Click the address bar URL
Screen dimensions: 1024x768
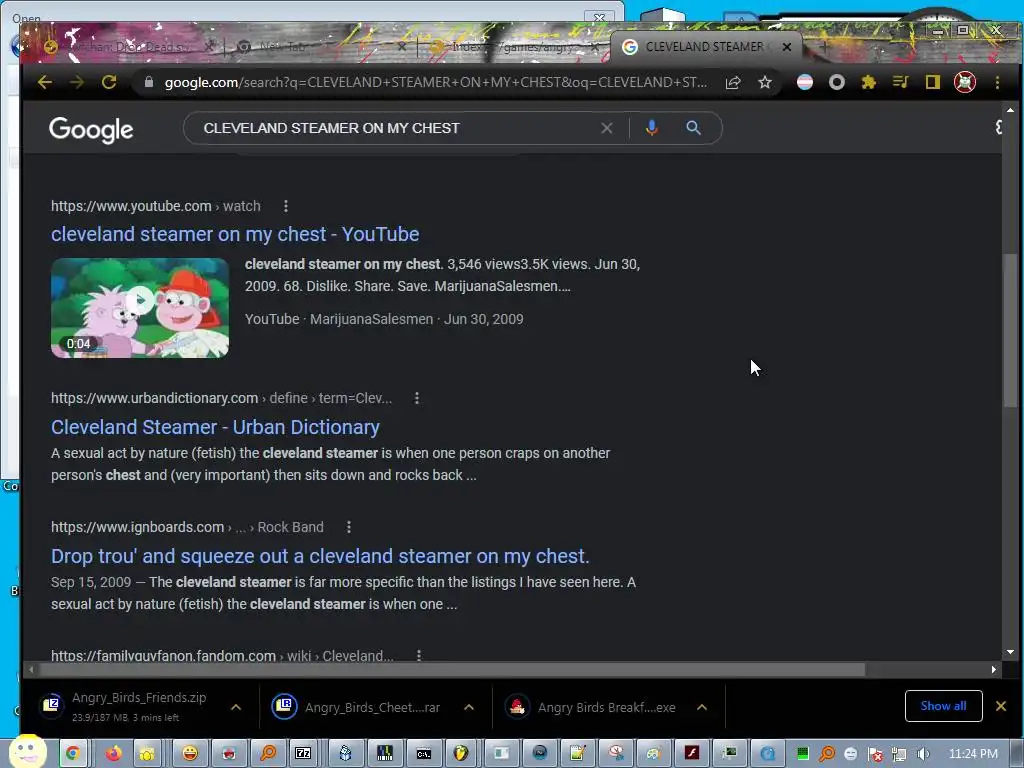435,82
